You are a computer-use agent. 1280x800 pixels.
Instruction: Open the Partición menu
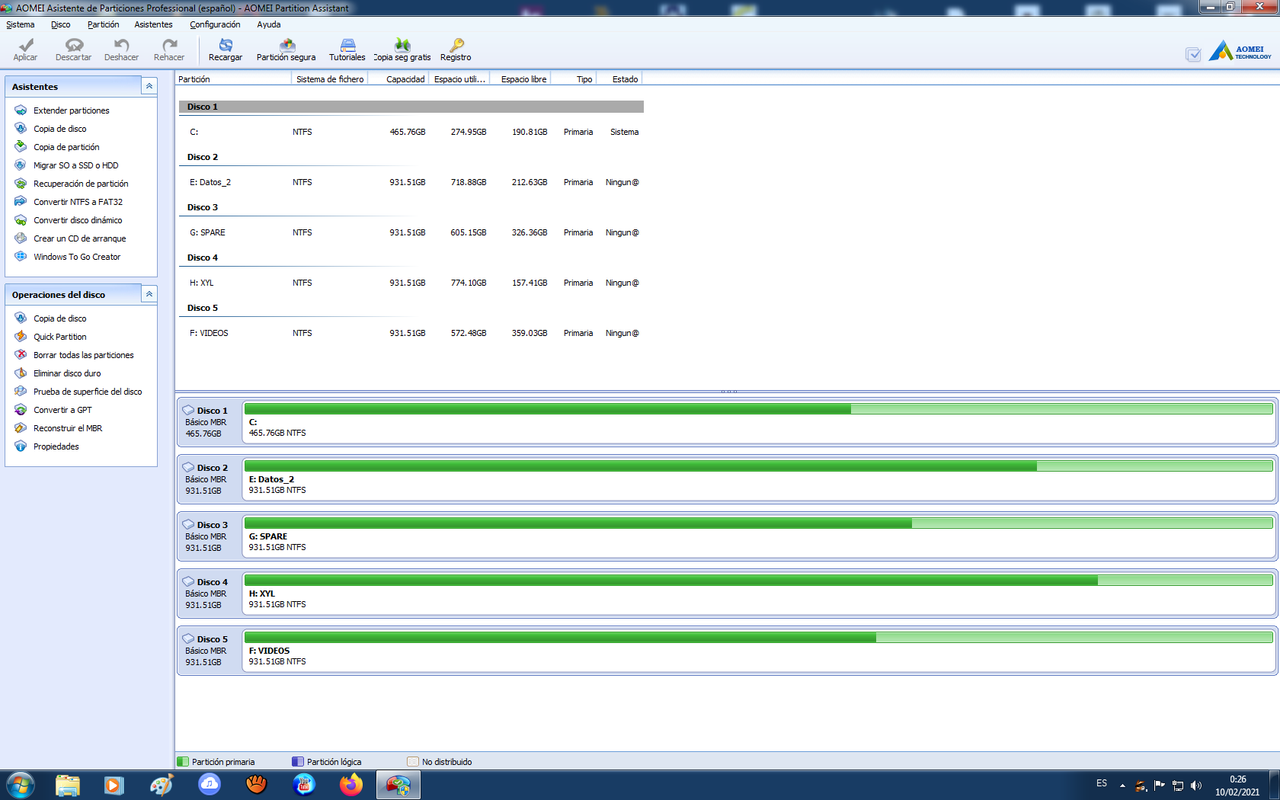[x=103, y=24]
